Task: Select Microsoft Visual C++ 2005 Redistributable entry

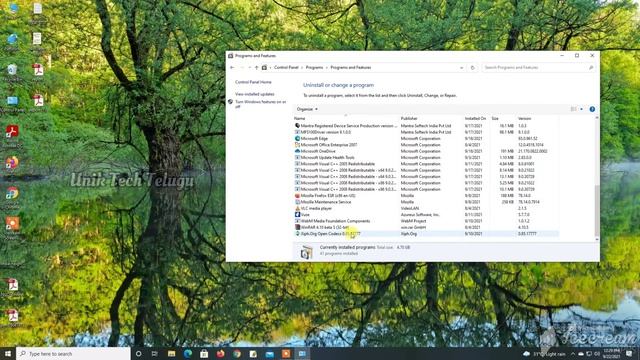Action: click(x=426, y=164)
